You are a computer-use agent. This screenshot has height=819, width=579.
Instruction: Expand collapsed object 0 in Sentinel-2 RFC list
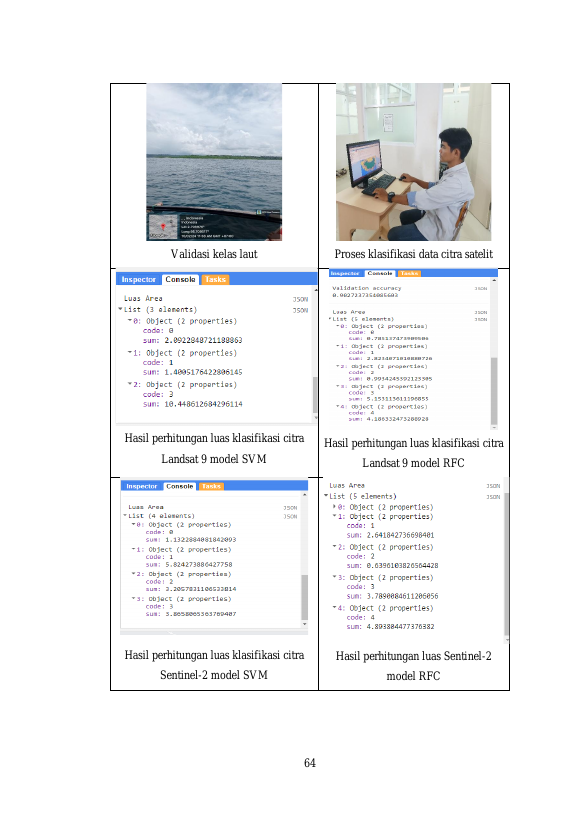click(x=335, y=507)
